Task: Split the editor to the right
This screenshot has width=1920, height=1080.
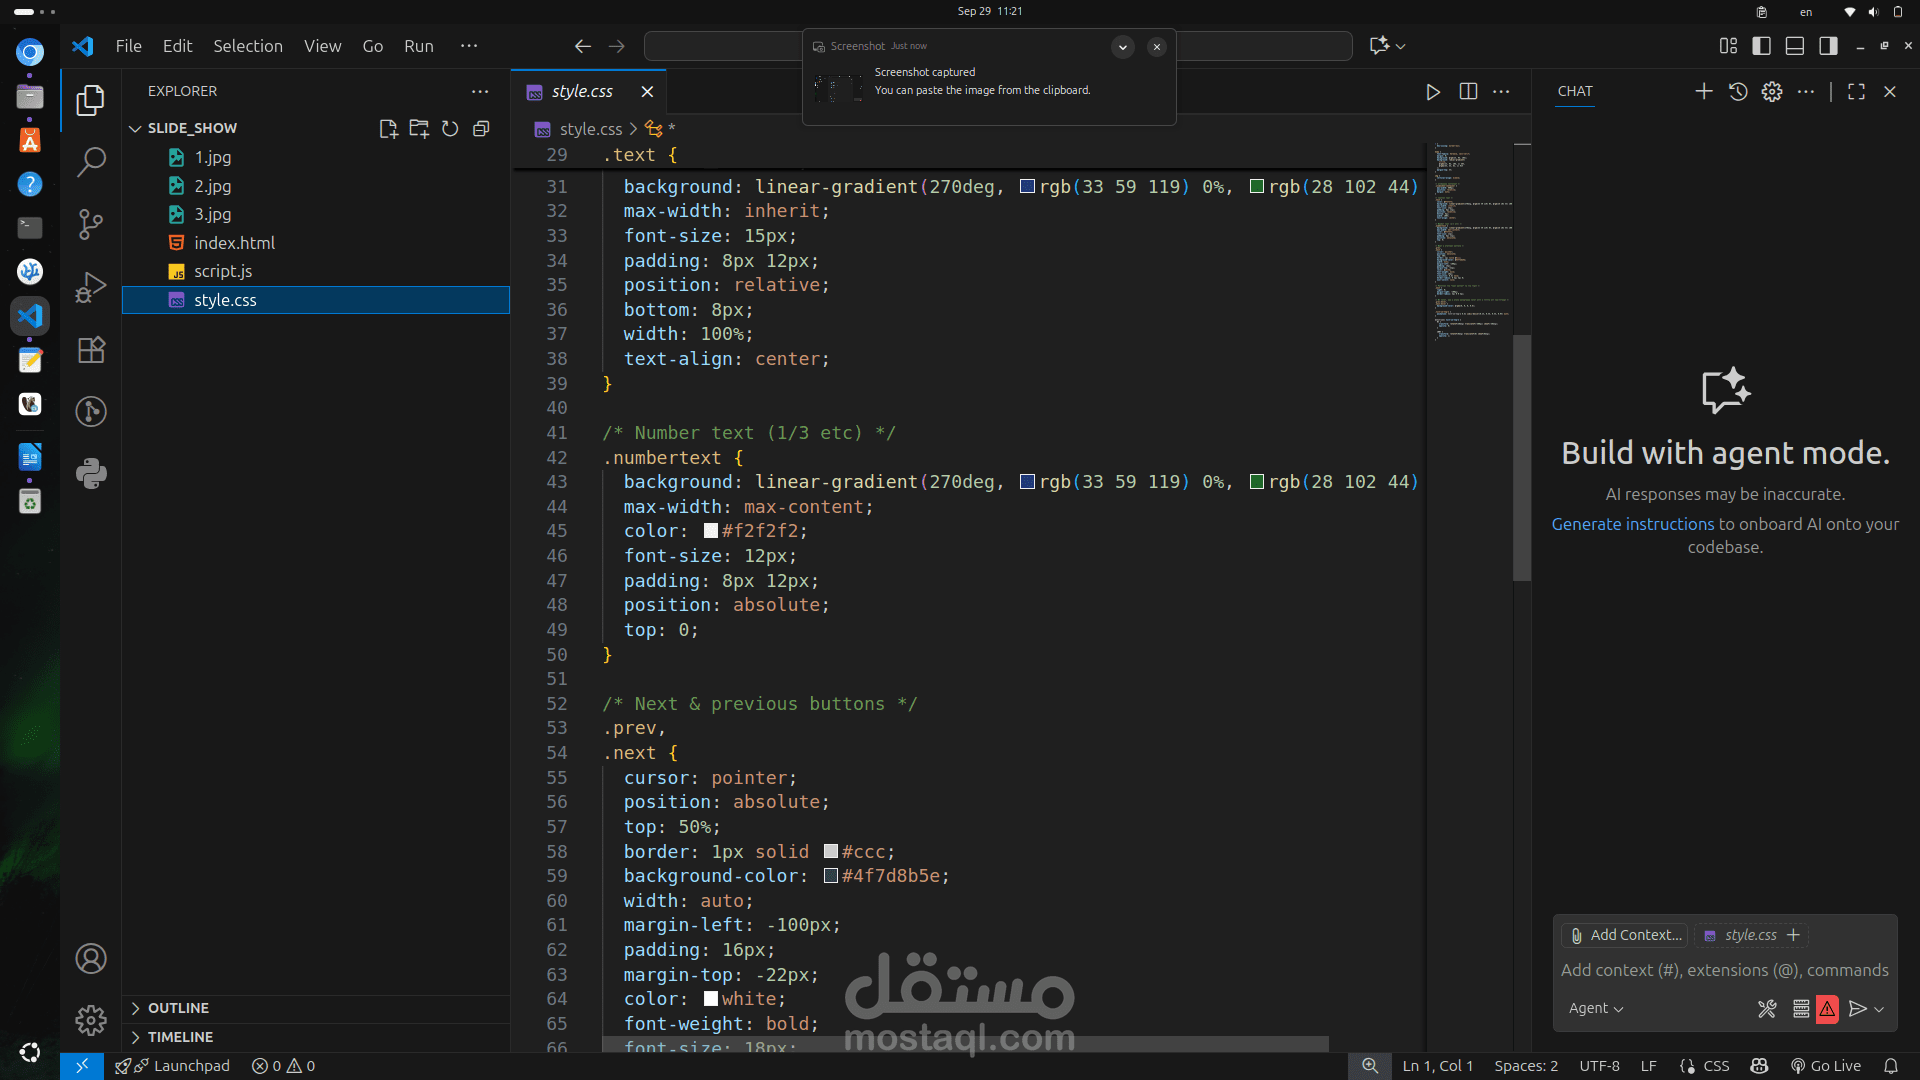Action: click(x=1468, y=91)
